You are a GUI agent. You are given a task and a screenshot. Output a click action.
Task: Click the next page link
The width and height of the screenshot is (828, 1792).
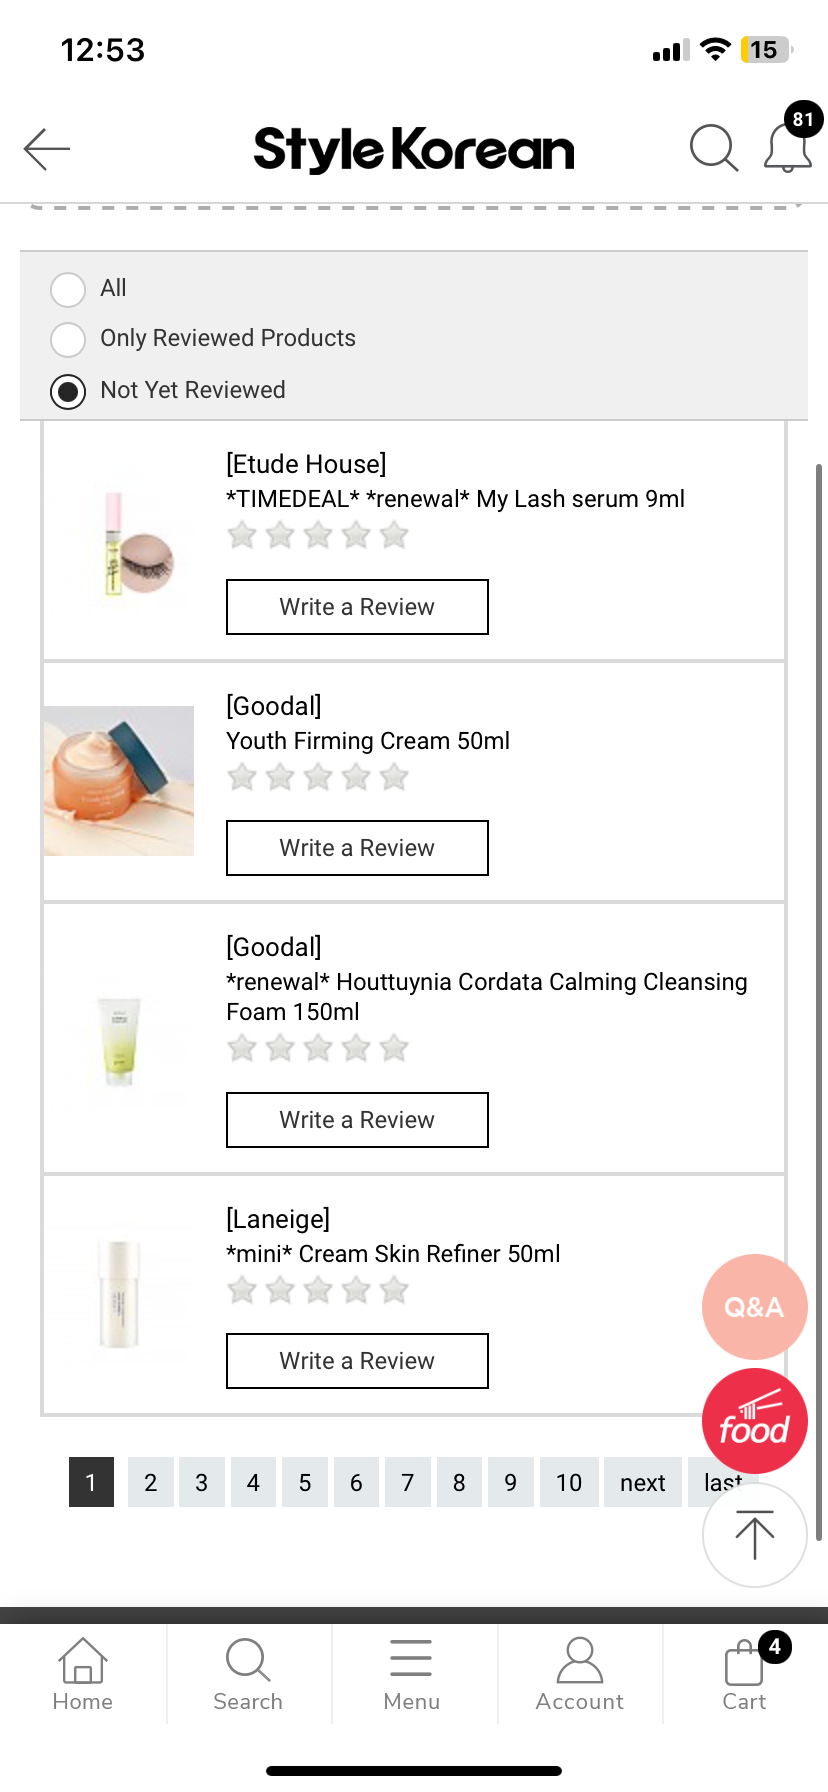[642, 1482]
